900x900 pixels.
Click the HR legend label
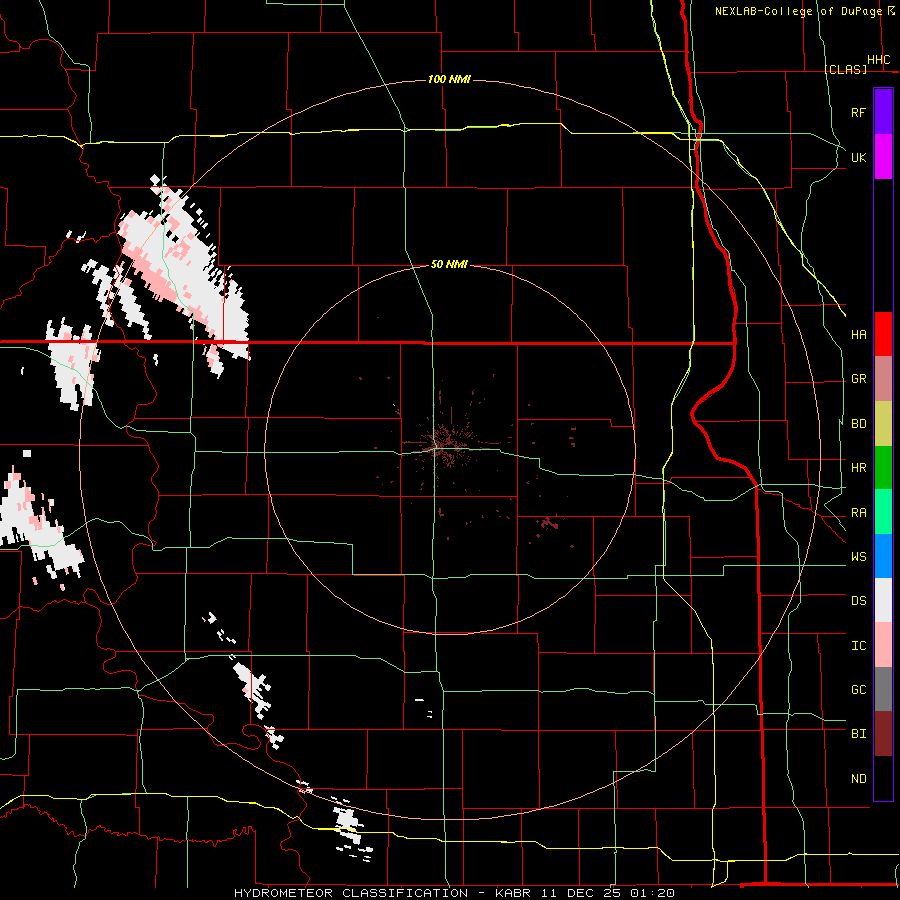click(x=859, y=468)
